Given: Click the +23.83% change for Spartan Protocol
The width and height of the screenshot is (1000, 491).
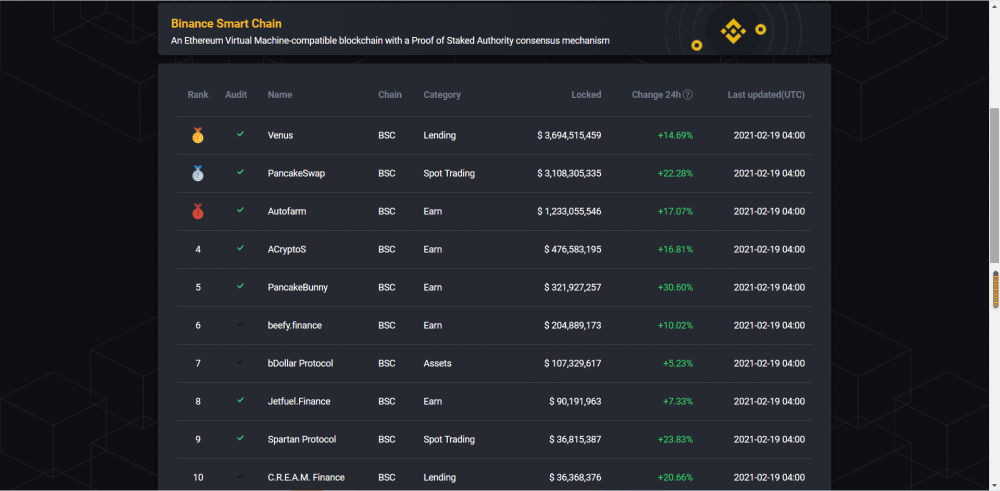Looking at the screenshot, I should point(675,439).
